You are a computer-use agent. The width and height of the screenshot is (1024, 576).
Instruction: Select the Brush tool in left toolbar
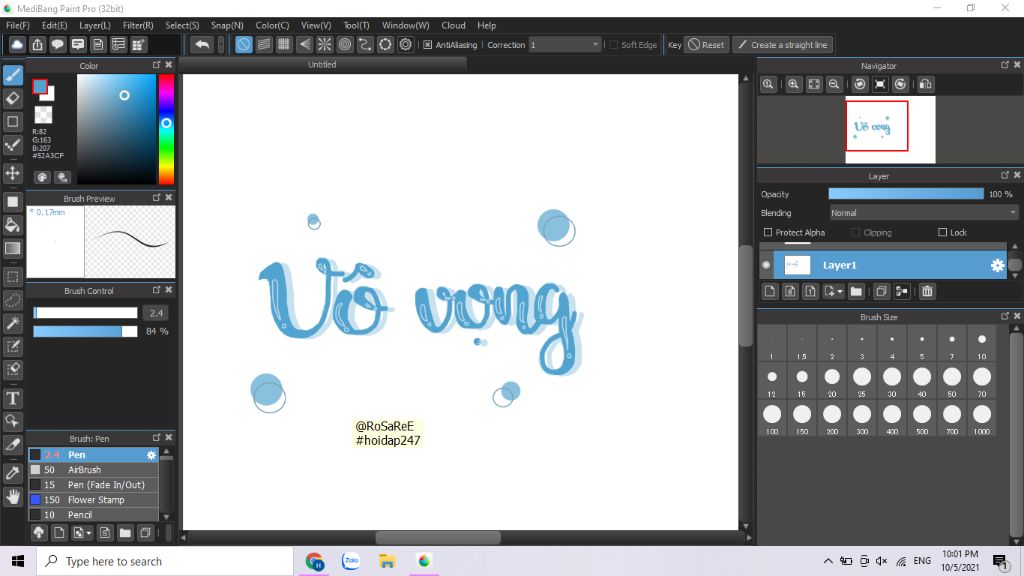pos(12,75)
